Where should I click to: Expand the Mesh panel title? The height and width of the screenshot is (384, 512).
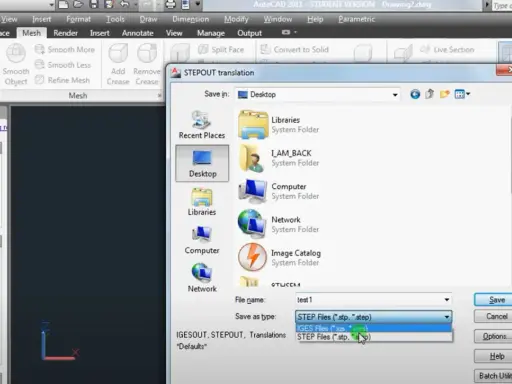pos(78,96)
